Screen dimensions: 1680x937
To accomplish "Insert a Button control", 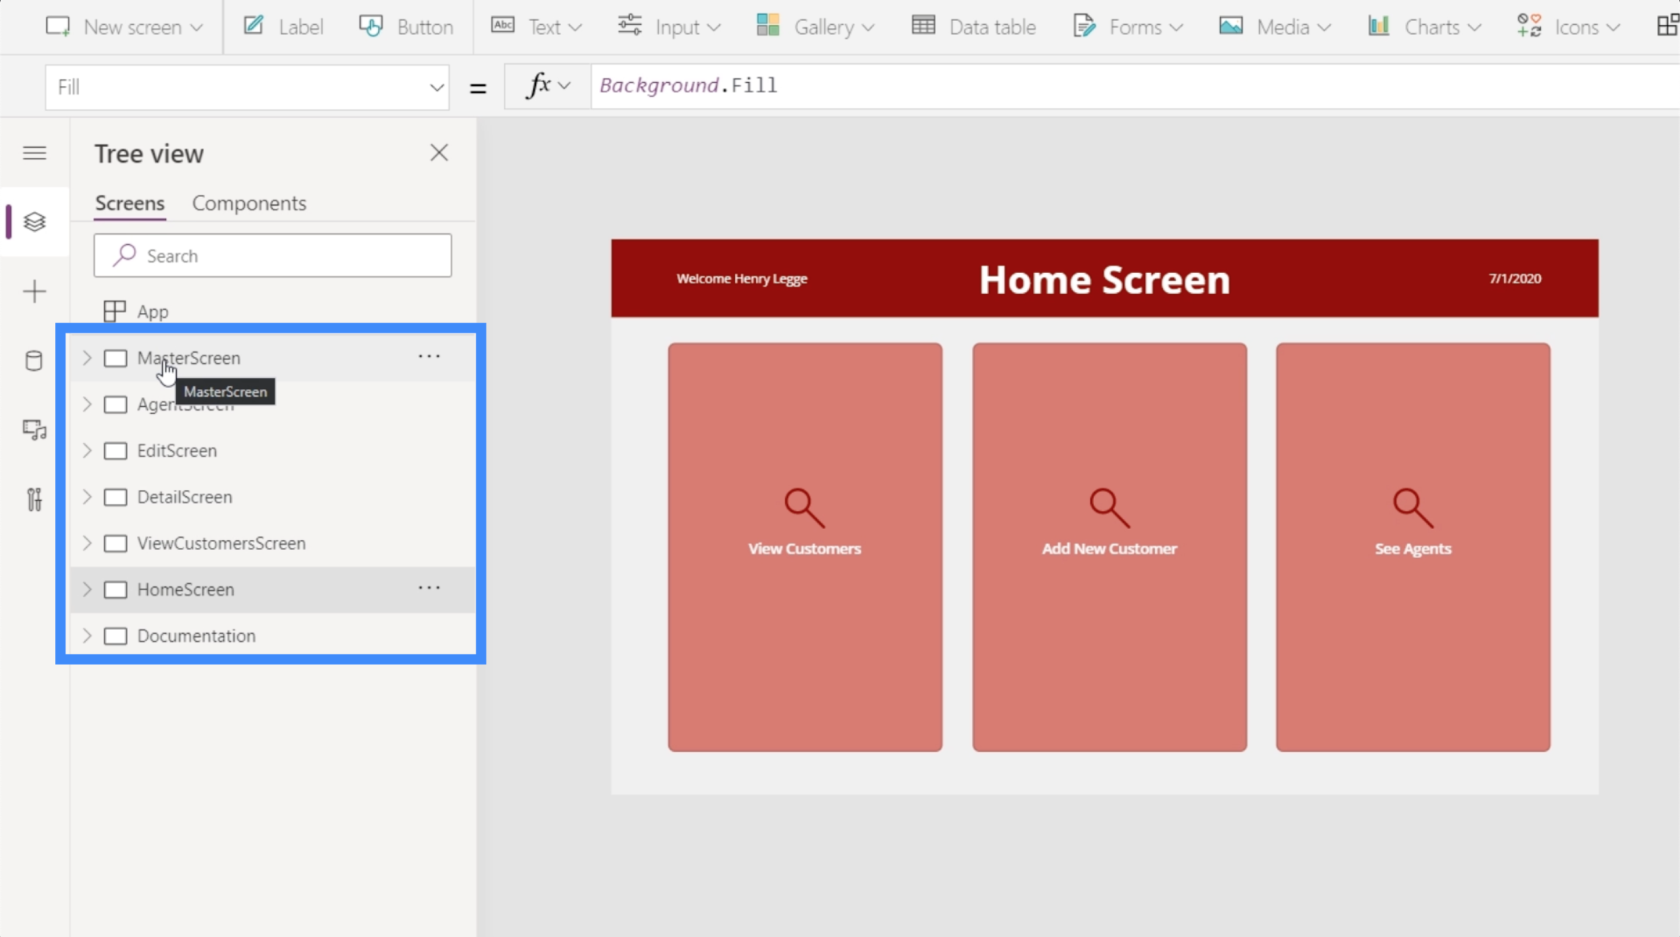I will (x=406, y=27).
